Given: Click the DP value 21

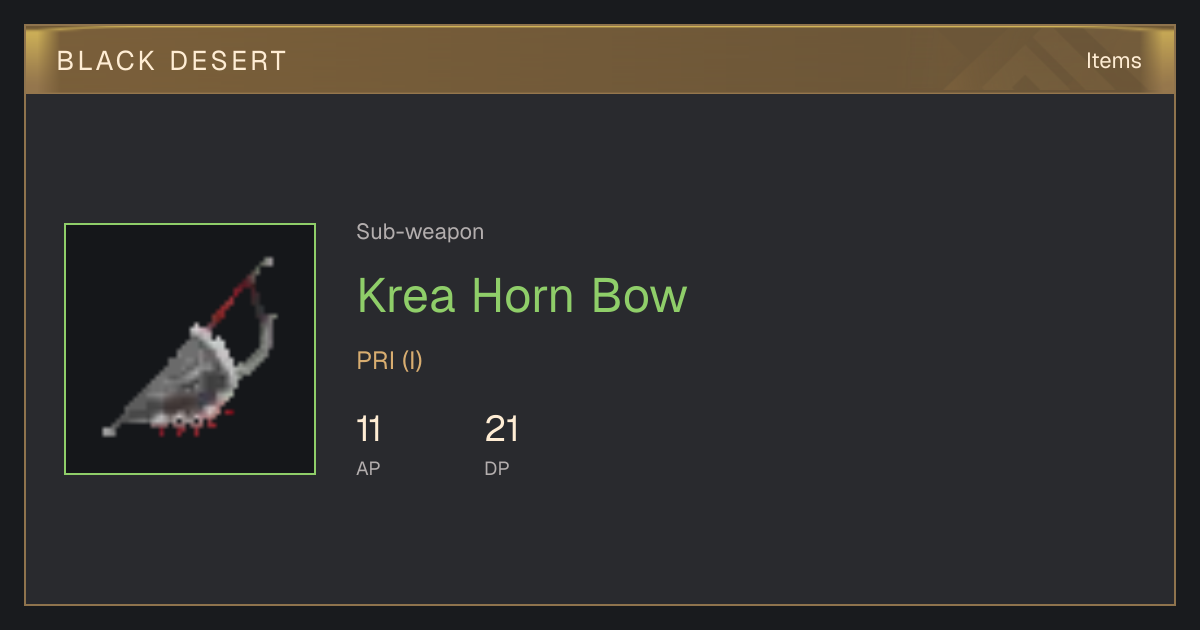Looking at the screenshot, I should [x=502, y=430].
